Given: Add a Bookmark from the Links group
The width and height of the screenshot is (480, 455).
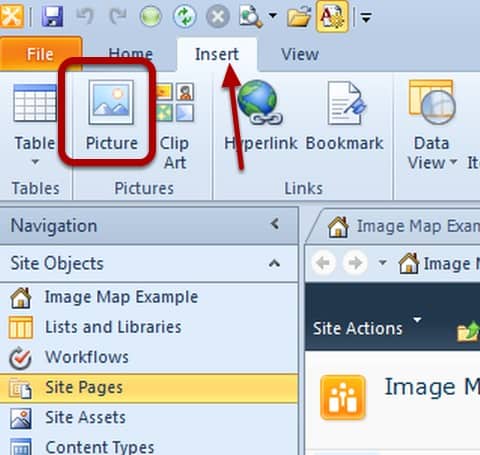Looking at the screenshot, I should (345, 115).
